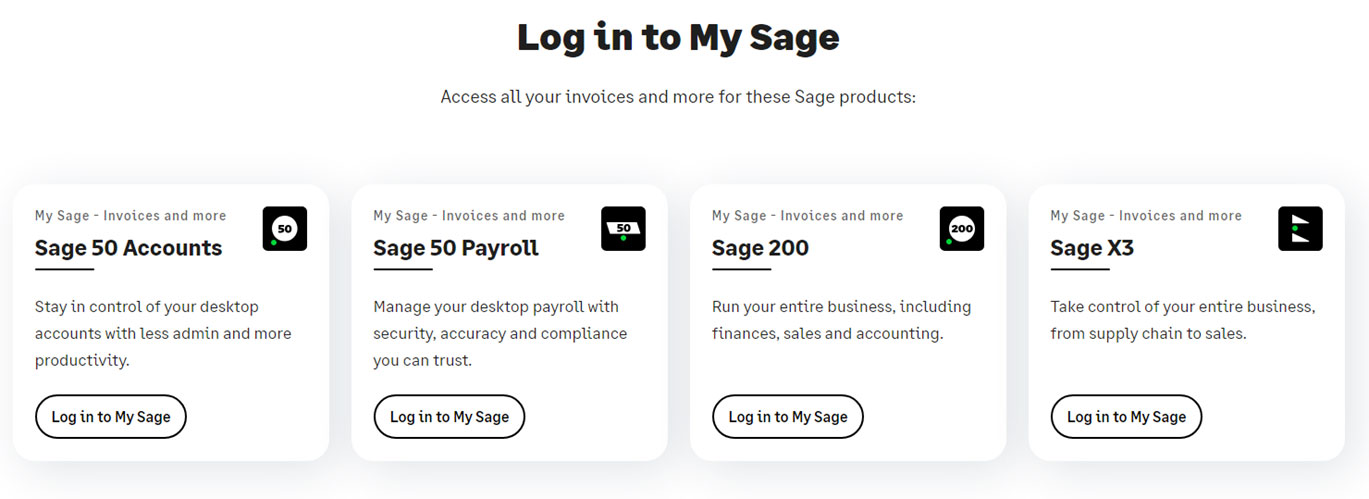Click the 'Log in to My Sage' page title
Viewport: 1369px width, 499px height.
pyautogui.click(x=678, y=37)
